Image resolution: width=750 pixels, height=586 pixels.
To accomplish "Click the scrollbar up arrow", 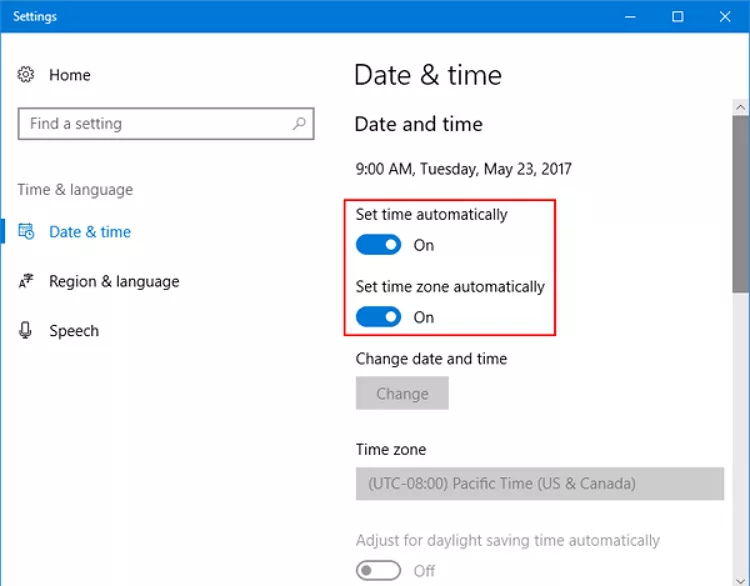I will (740, 106).
